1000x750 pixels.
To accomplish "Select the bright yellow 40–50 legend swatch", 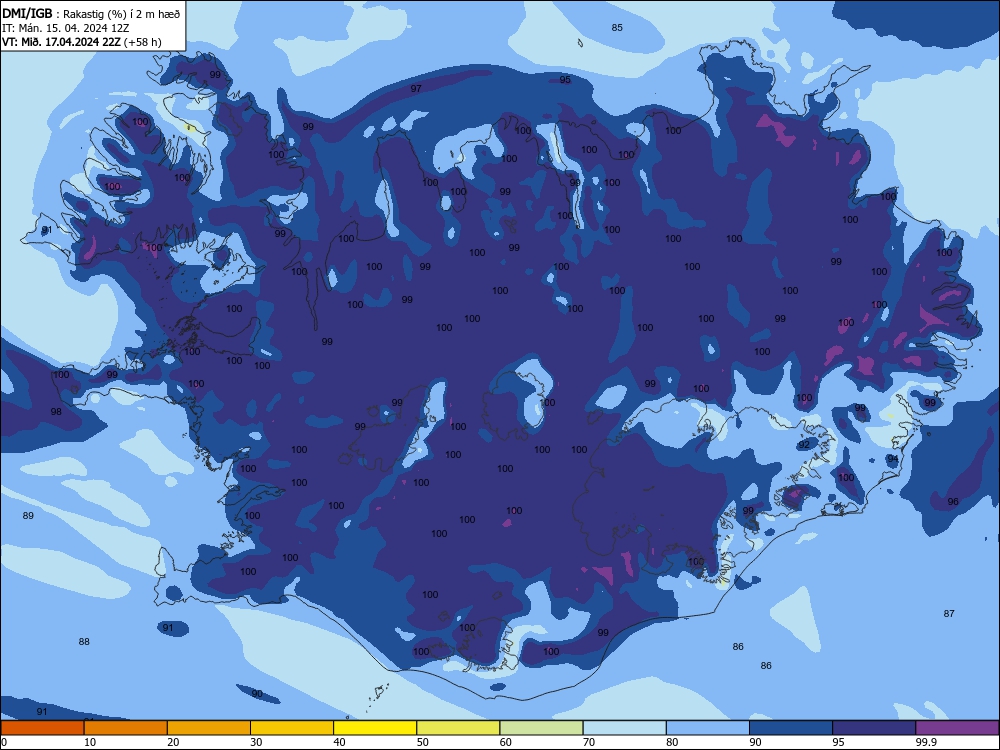I will click(375, 728).
